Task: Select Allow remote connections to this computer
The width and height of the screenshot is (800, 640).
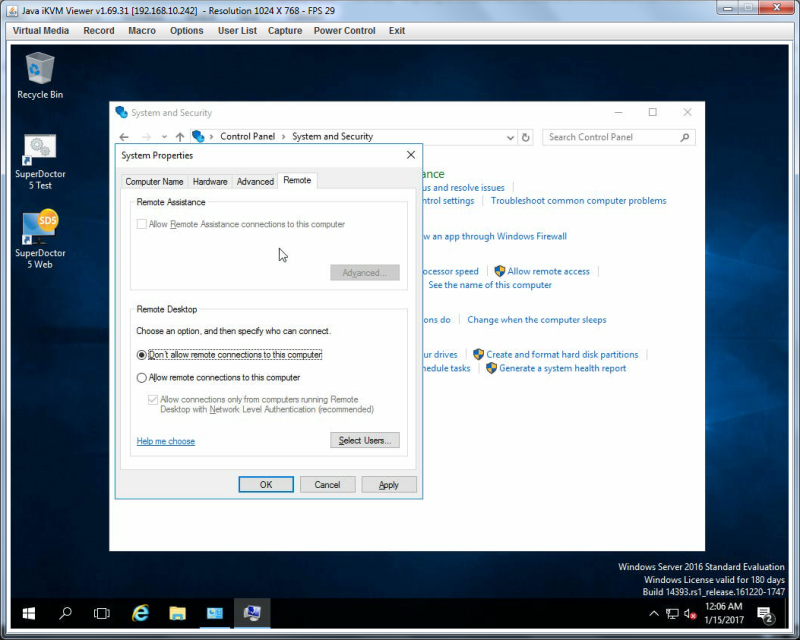Action: pos(141,378)
